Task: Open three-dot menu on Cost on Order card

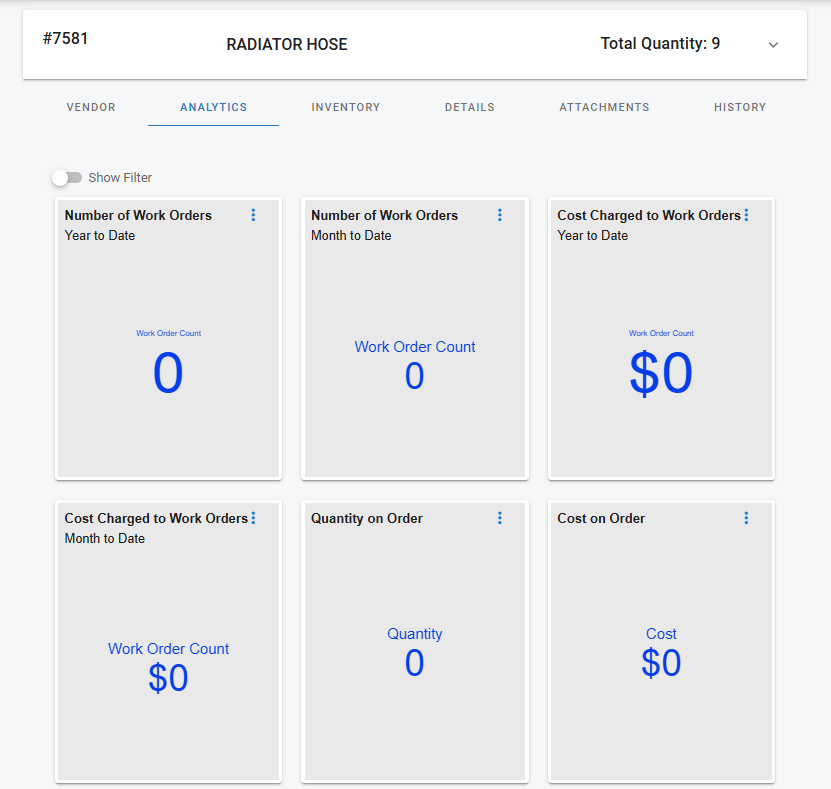Action: click(746, 518)
